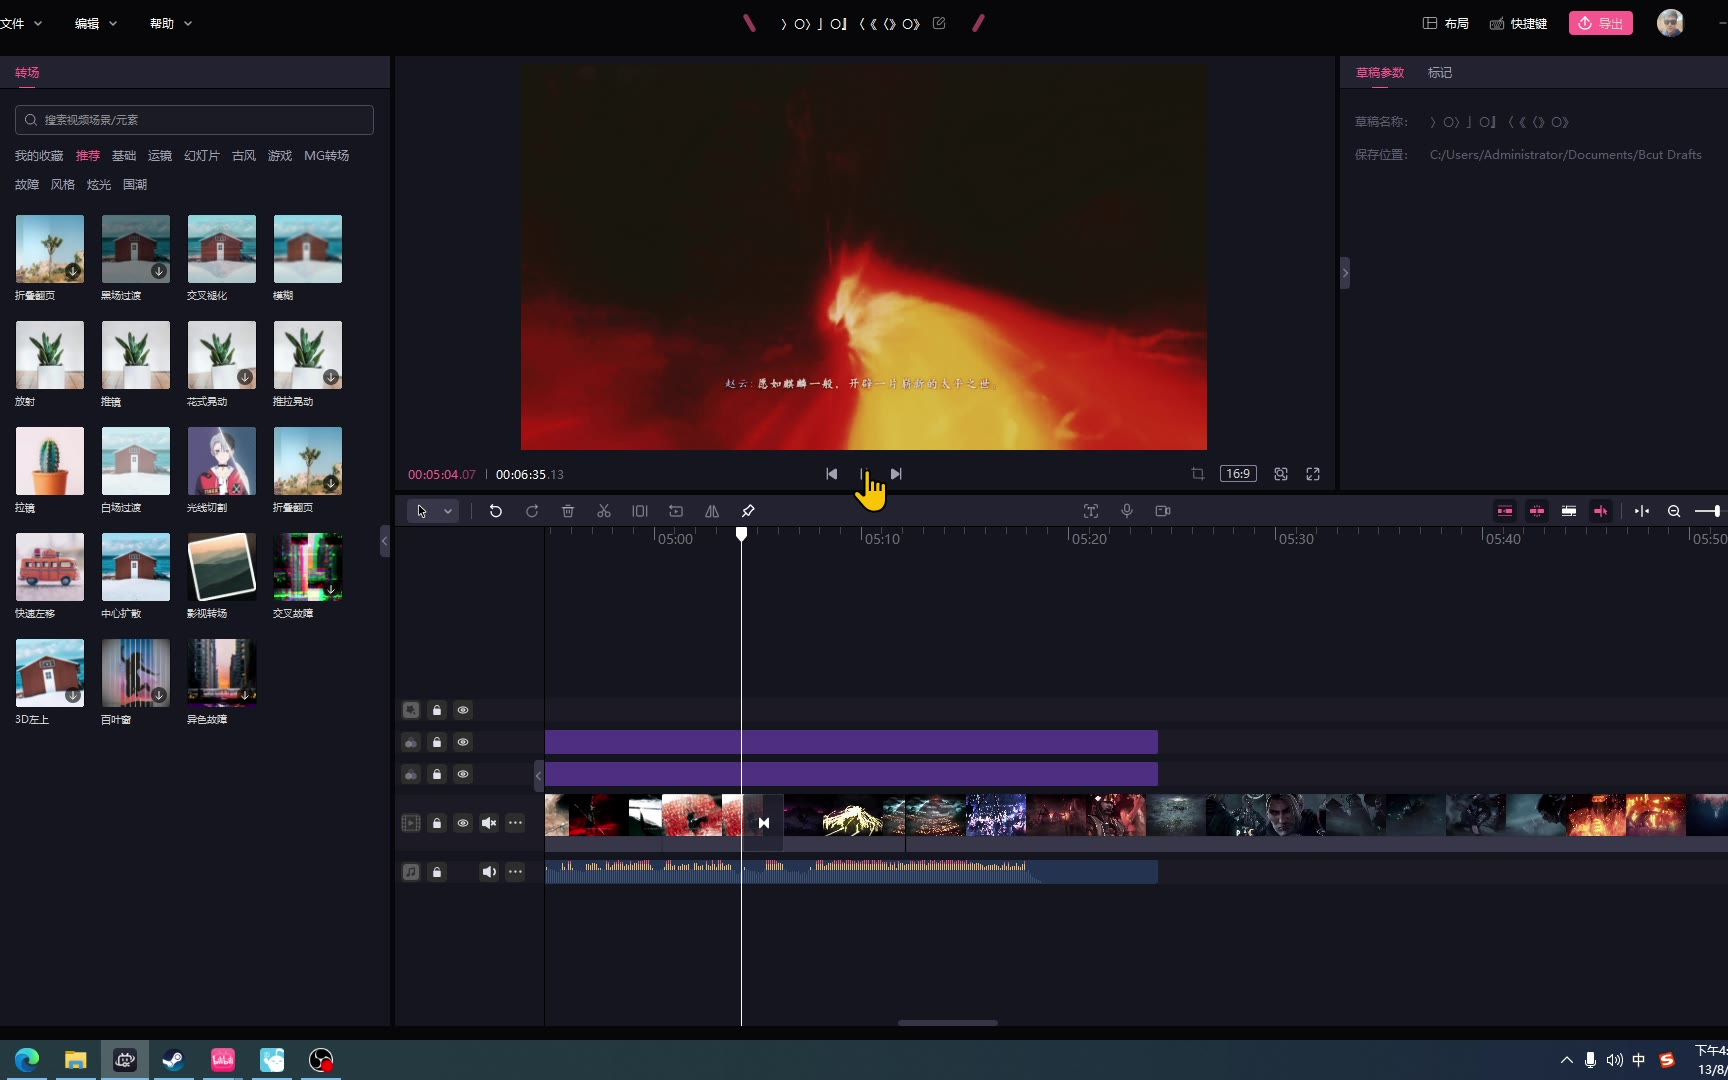The height and width of the screenshot is (1080, 1728).
Task: Select the 基础 transition category
Action: coord(124,156)
